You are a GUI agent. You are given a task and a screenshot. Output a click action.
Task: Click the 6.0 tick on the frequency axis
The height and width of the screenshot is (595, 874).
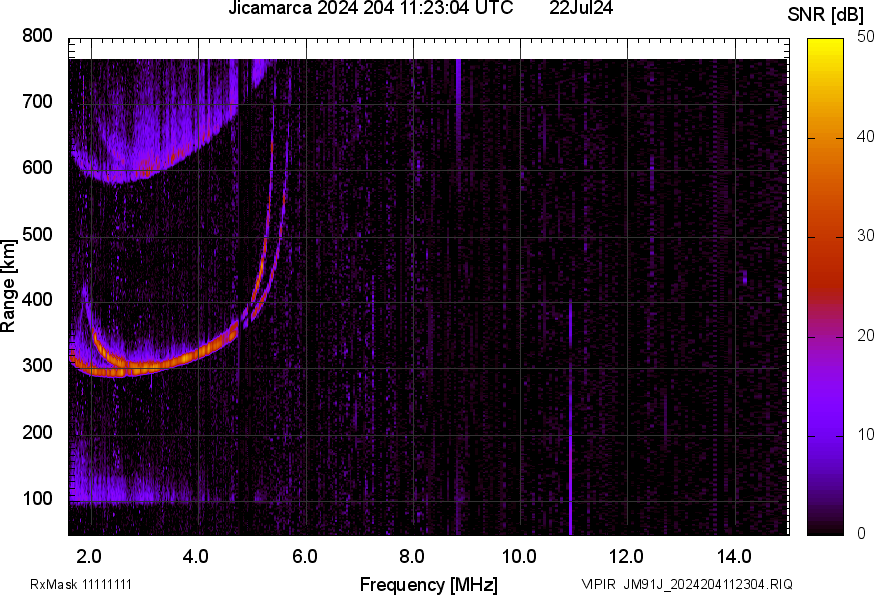coord(305,555)
